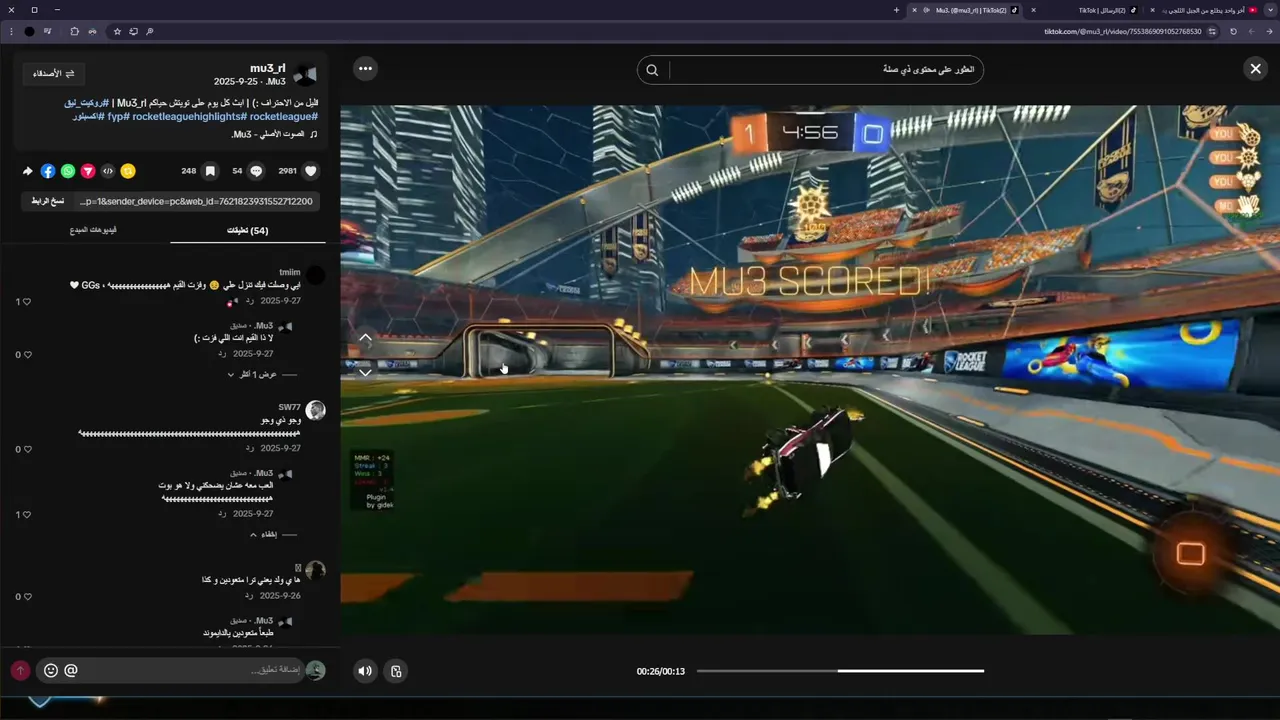Open comments via the speech bubble icon
Viewport: 1280px width, 720px height.
(x=256, y=171)
